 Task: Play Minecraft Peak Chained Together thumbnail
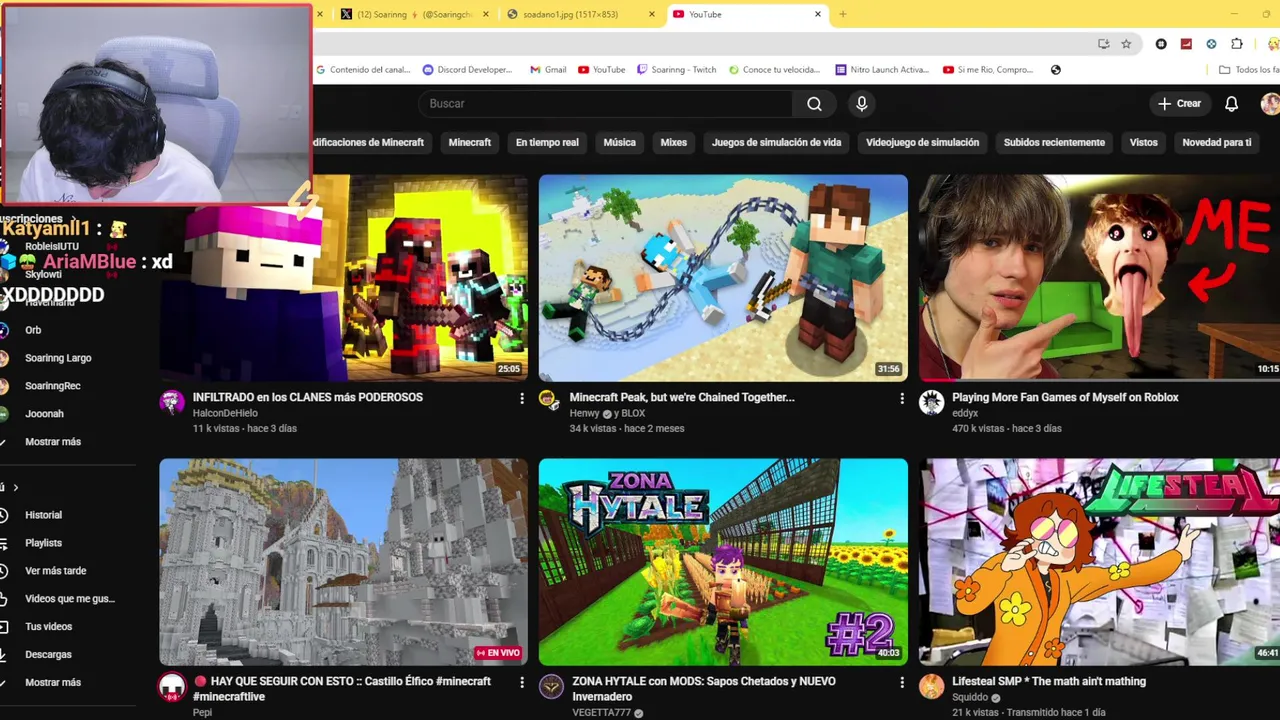point(723,278)
